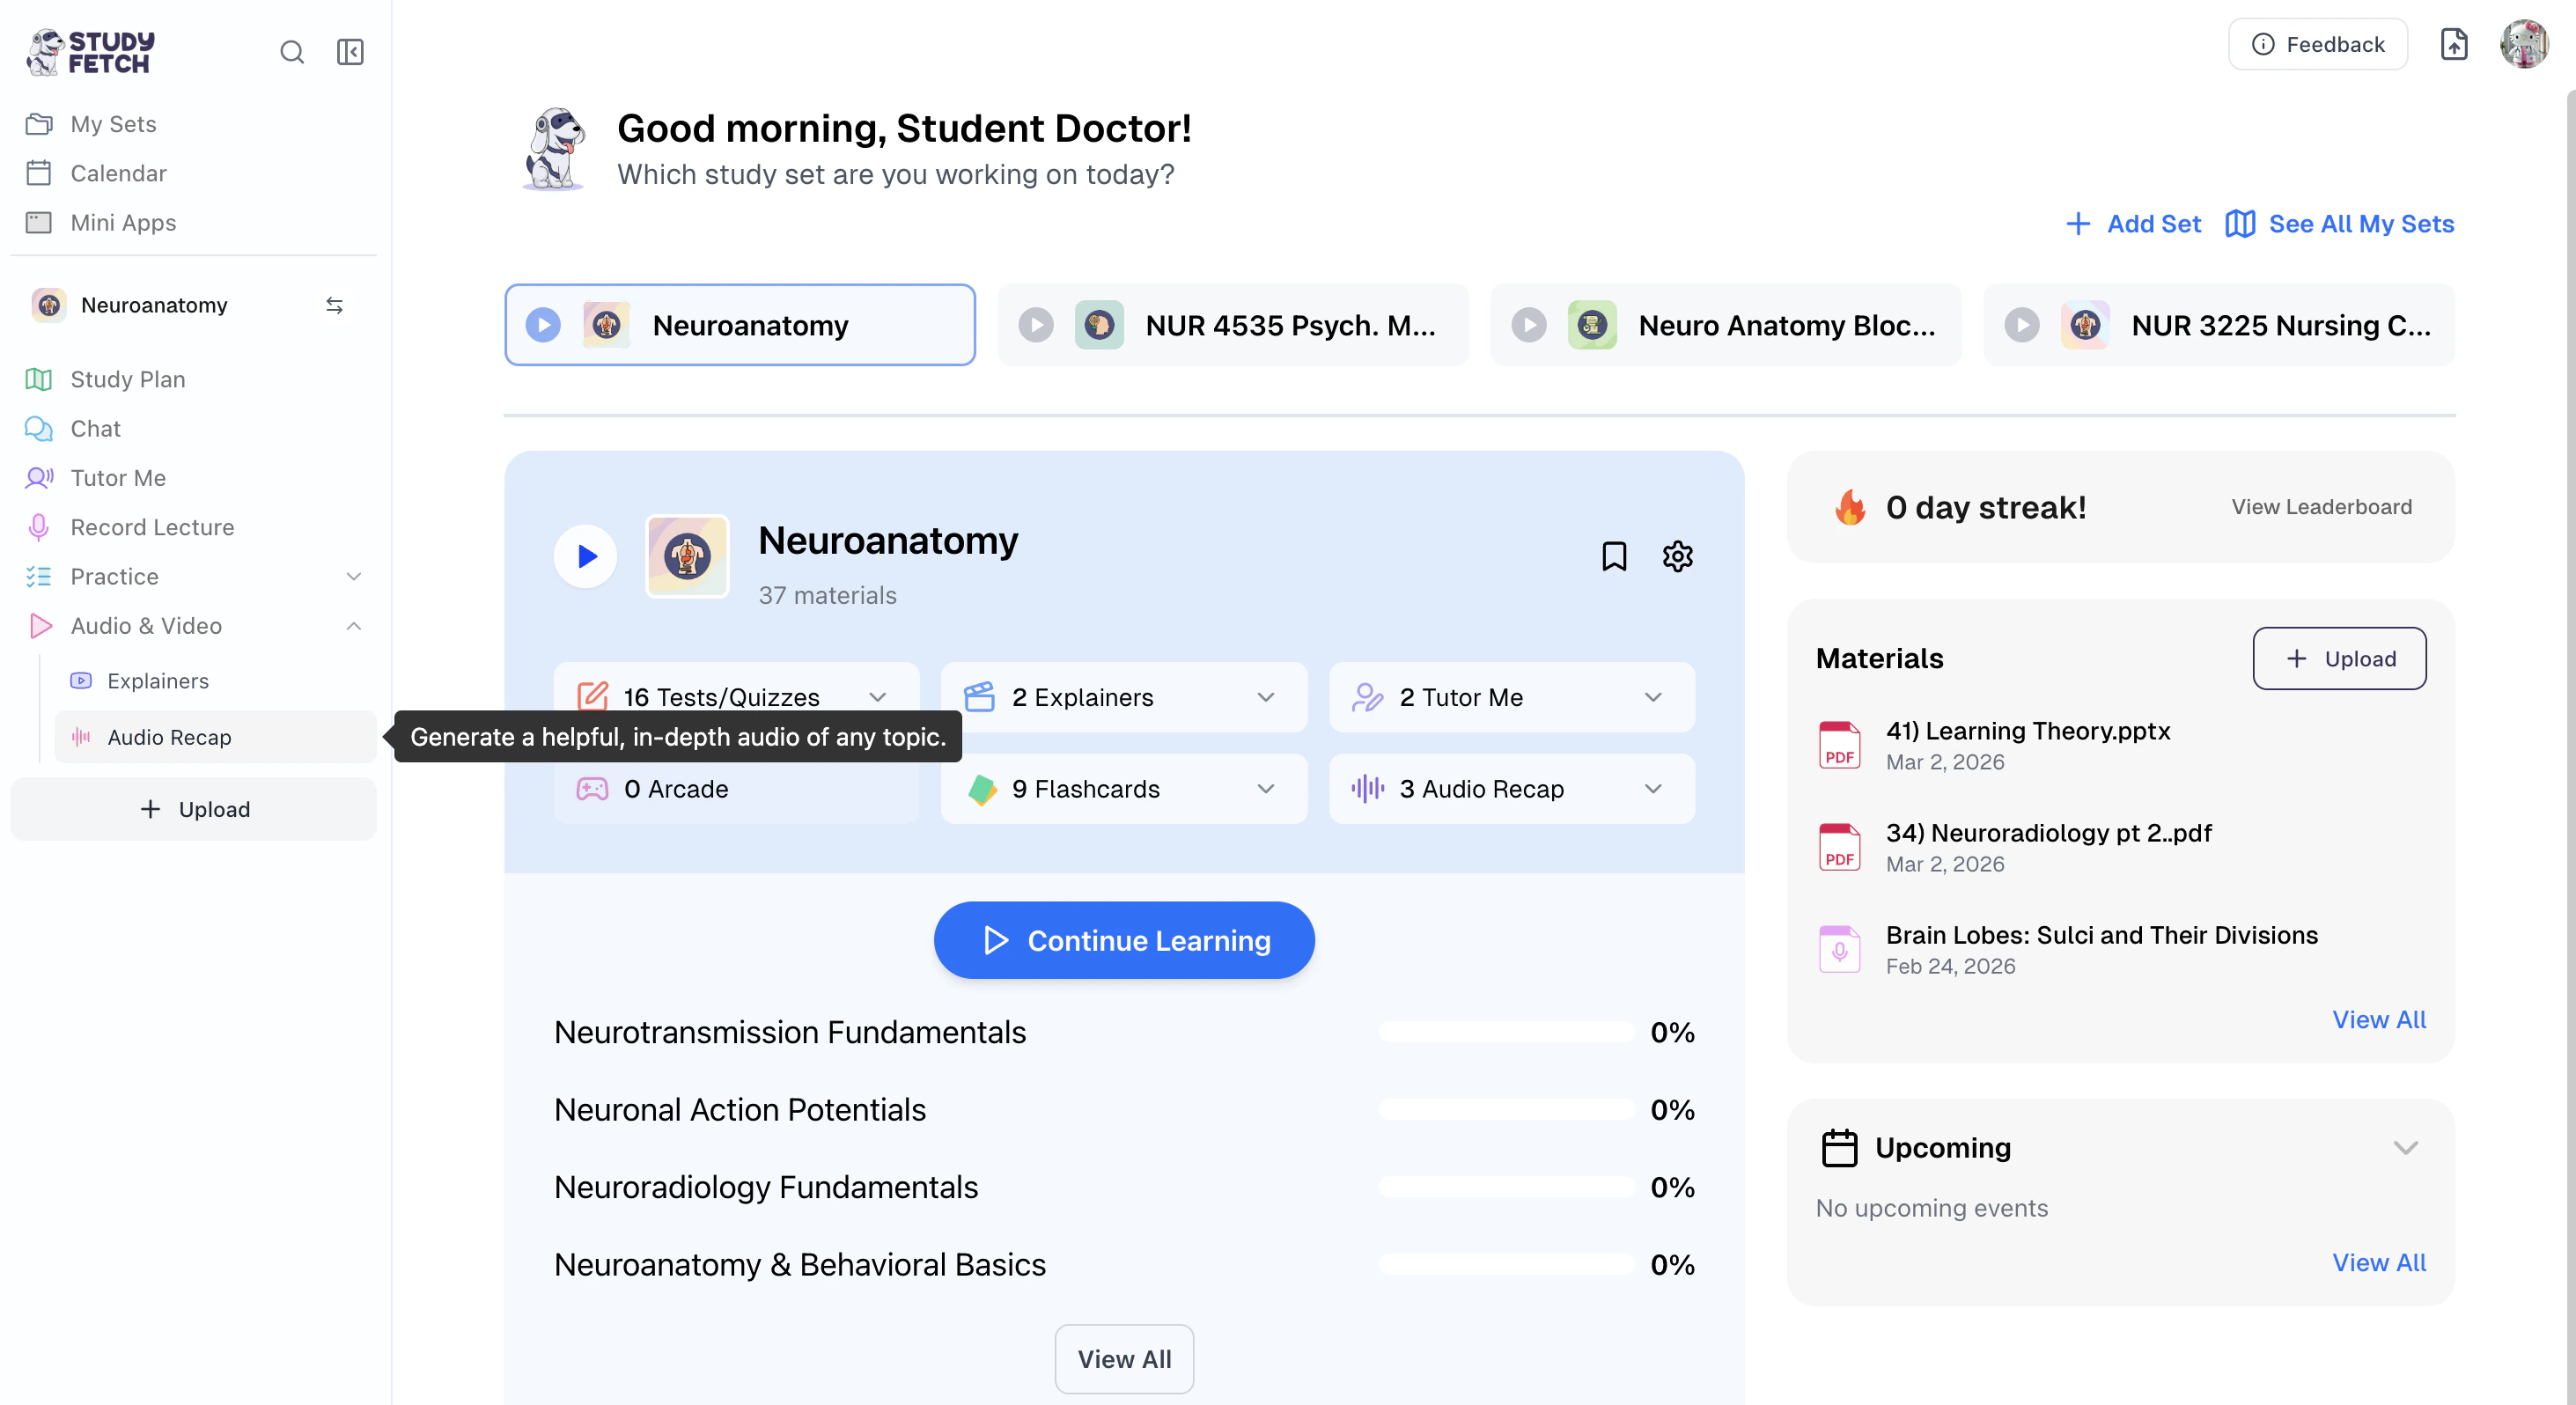
Task: Open Neuroanatomy set settings gear
Action: coord(1677,556)
